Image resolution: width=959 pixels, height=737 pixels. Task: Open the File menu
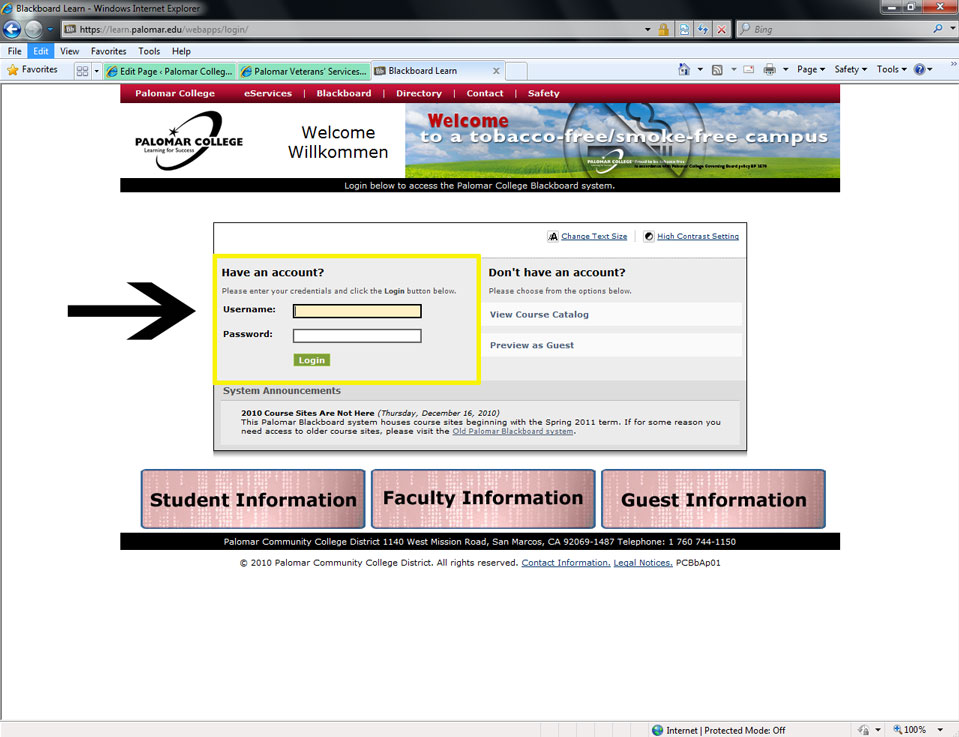tap(15, 51)
